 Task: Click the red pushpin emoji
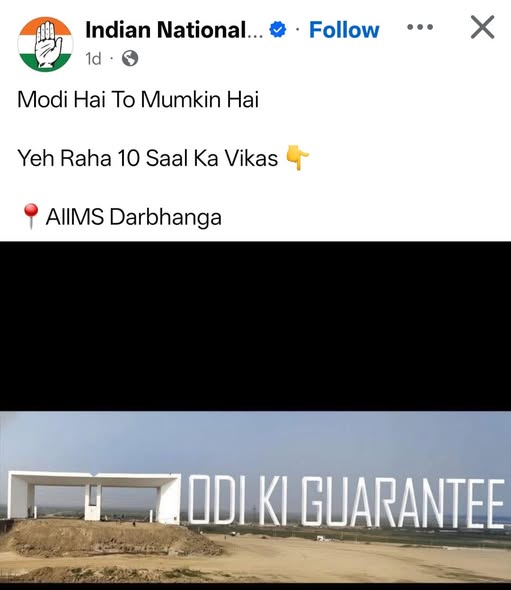coord(30,216)
